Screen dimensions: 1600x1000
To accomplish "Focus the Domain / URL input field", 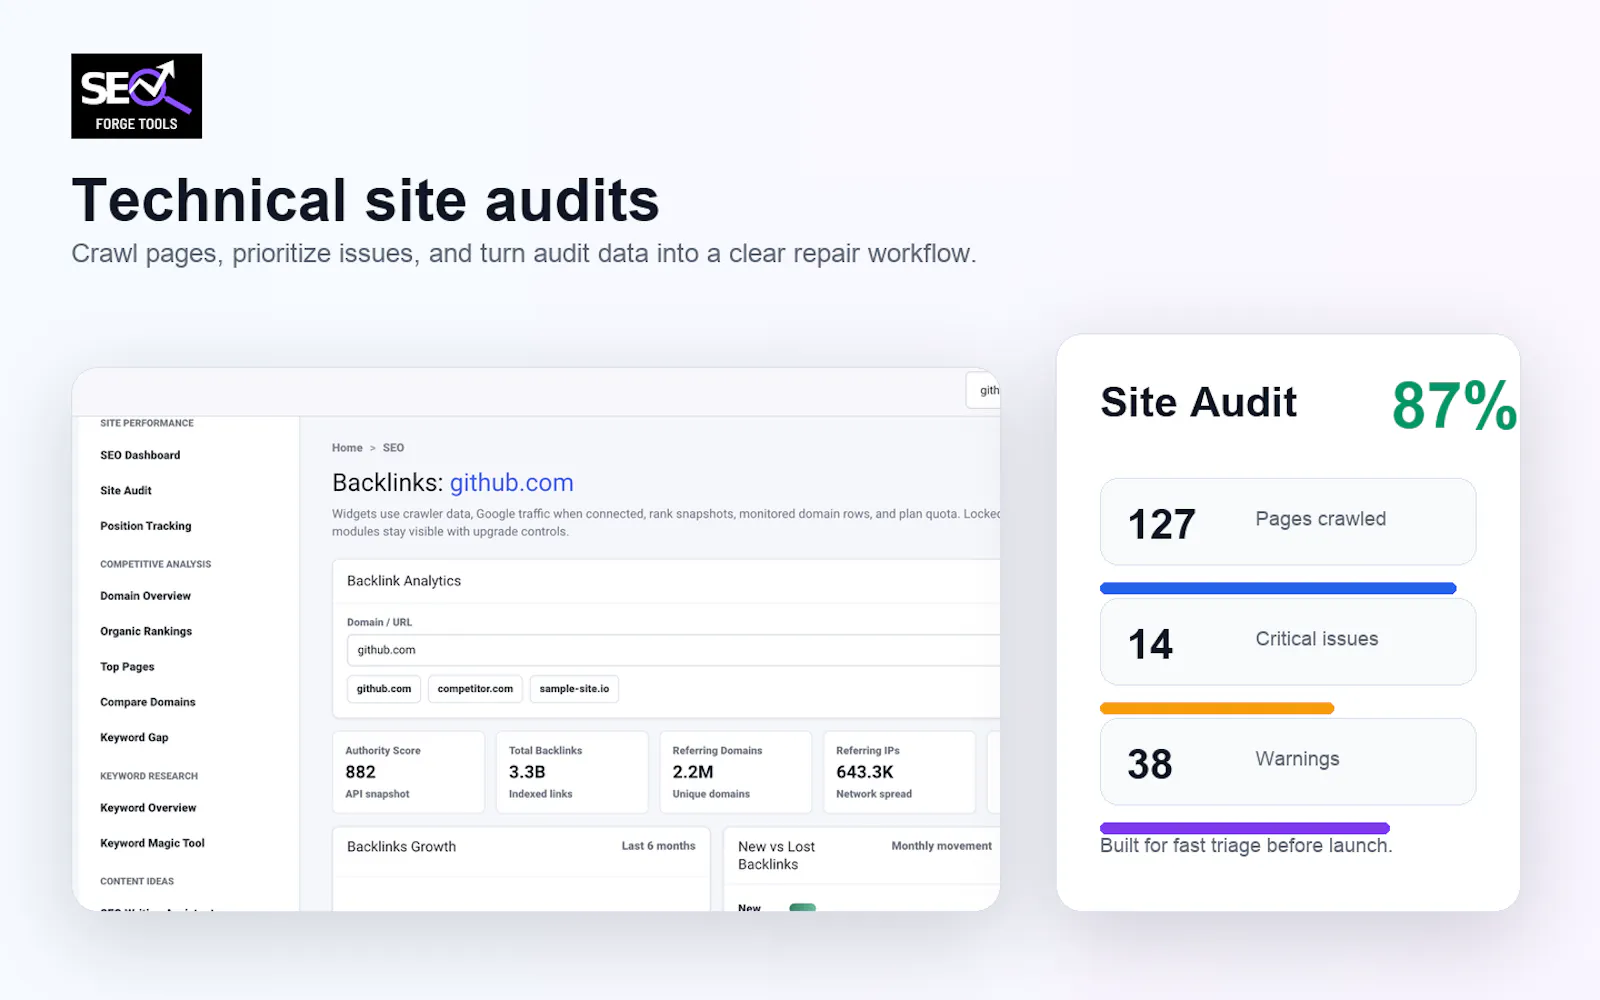I will click(x=673, y=650).
